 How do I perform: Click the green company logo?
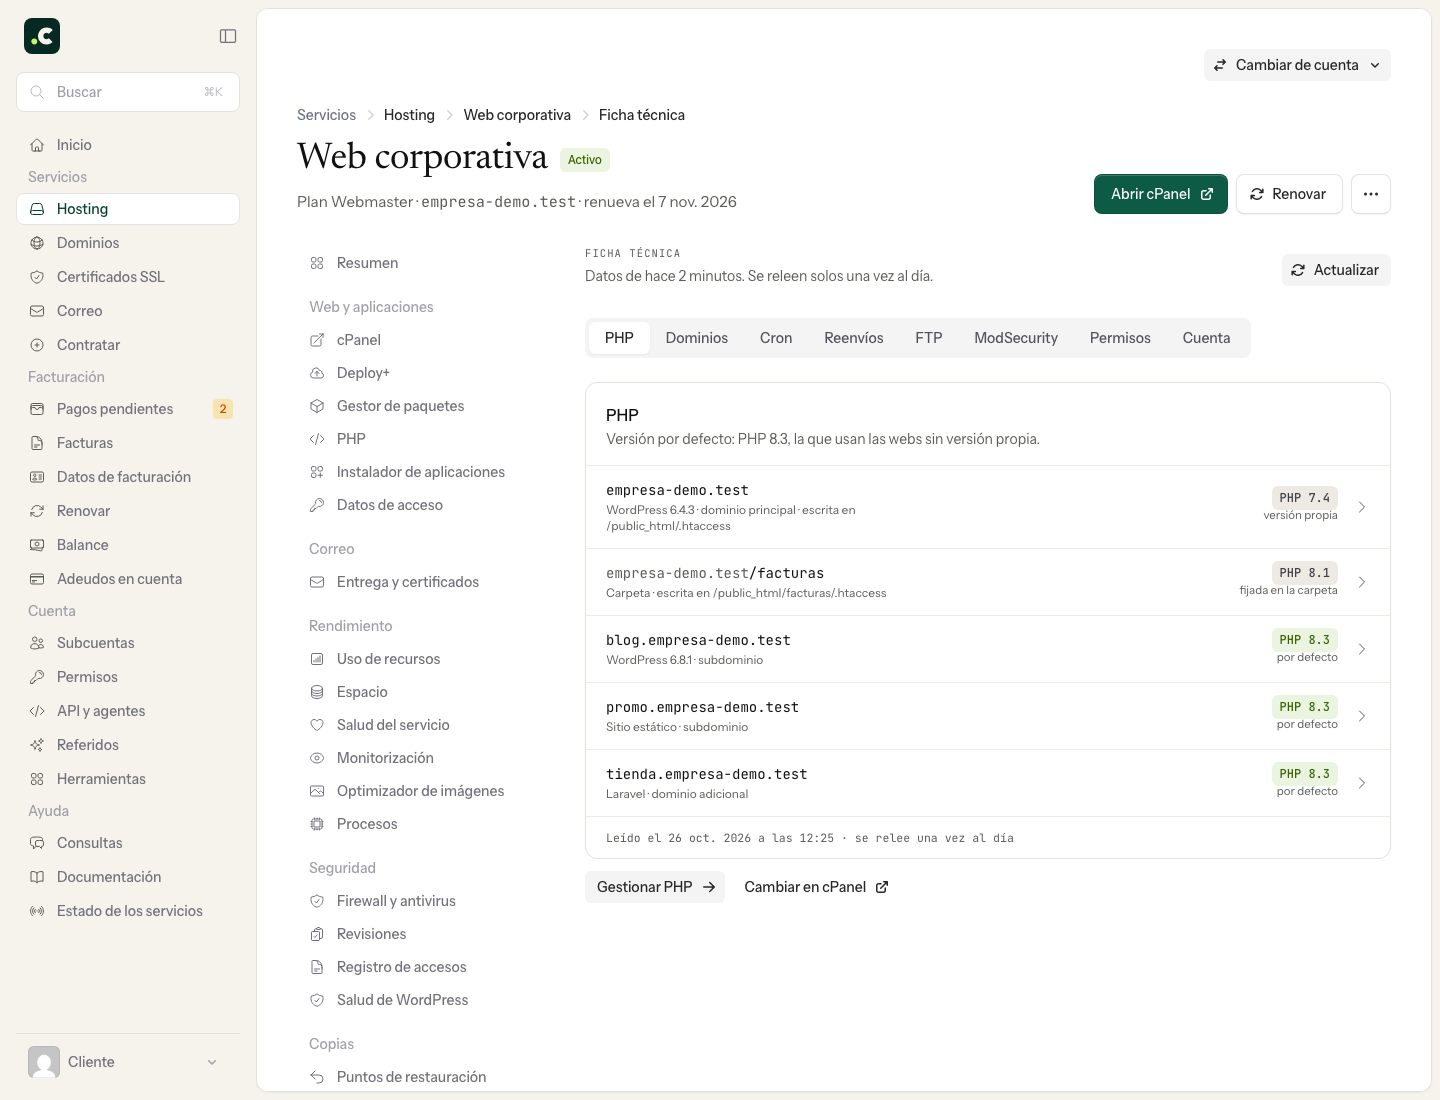(x=42, y=36)
